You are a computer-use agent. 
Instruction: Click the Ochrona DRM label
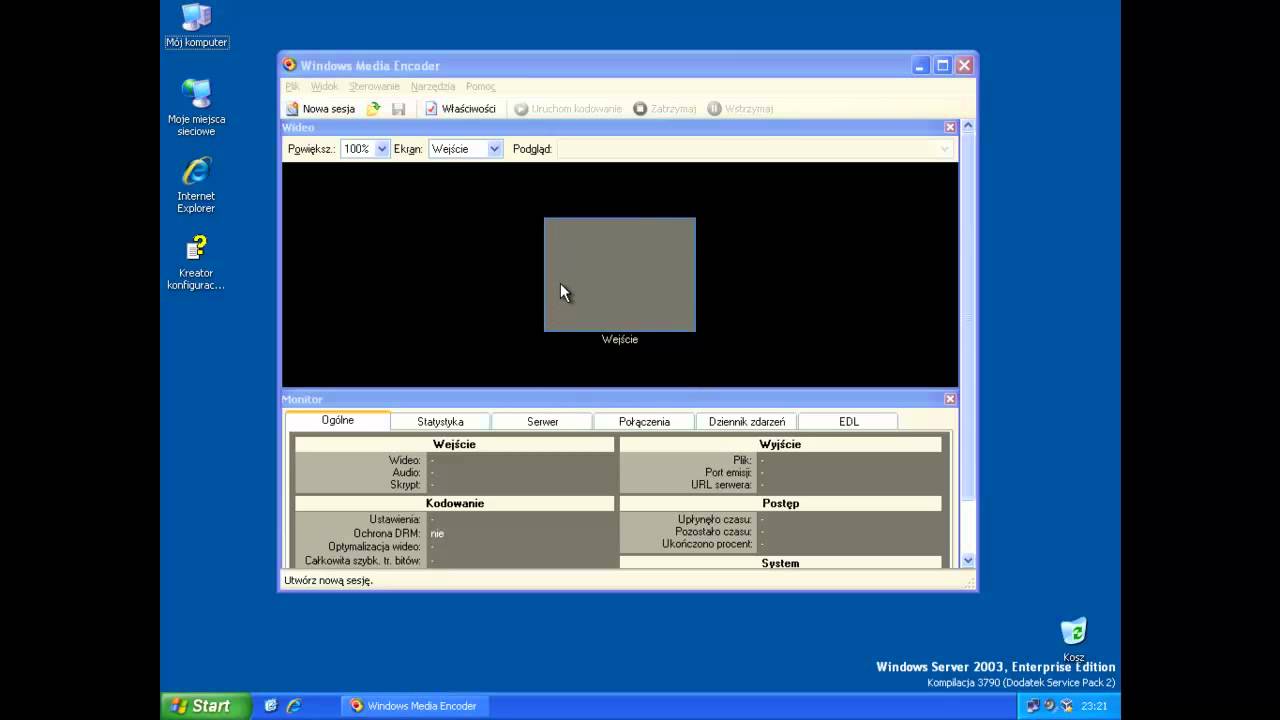point(386,534)
